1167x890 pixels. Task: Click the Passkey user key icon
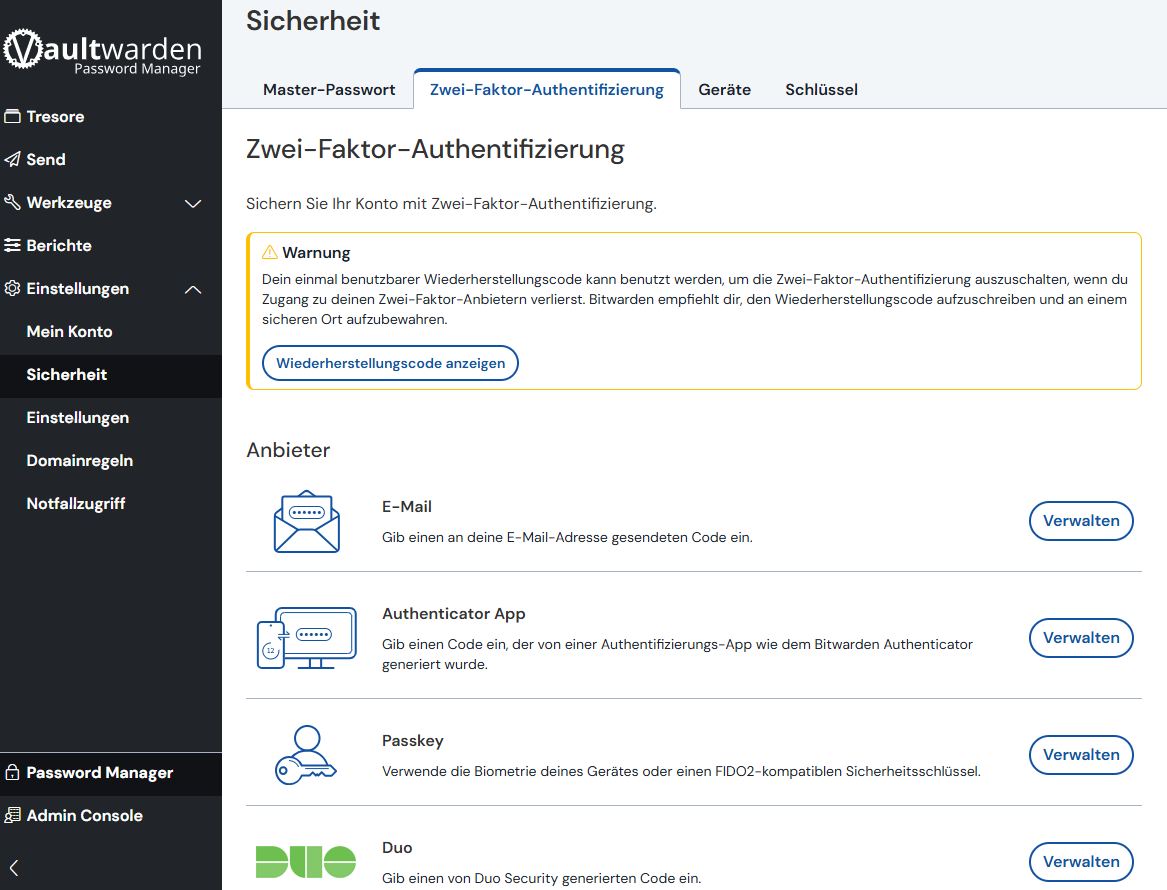point(306,755)
